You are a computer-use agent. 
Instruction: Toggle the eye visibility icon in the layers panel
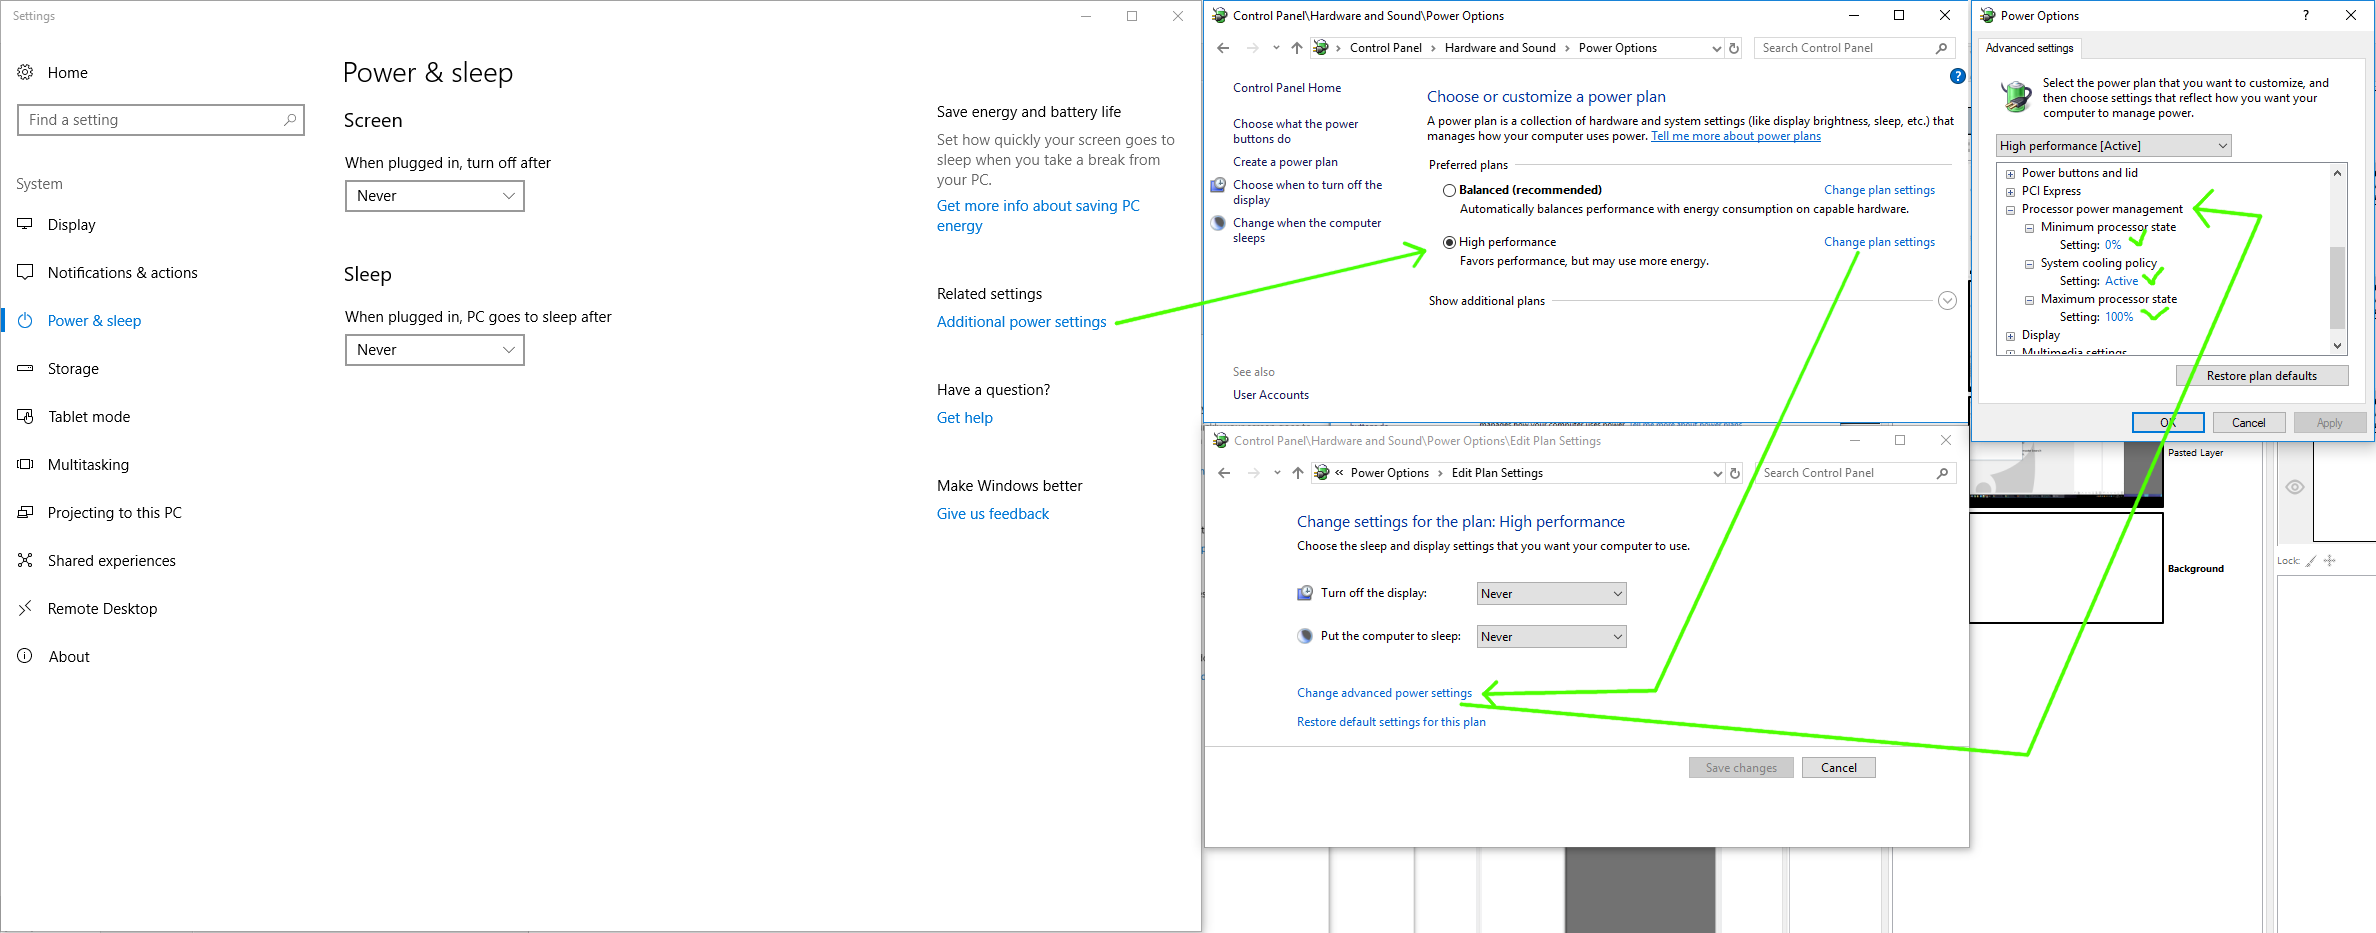[x=2295, y=487]
